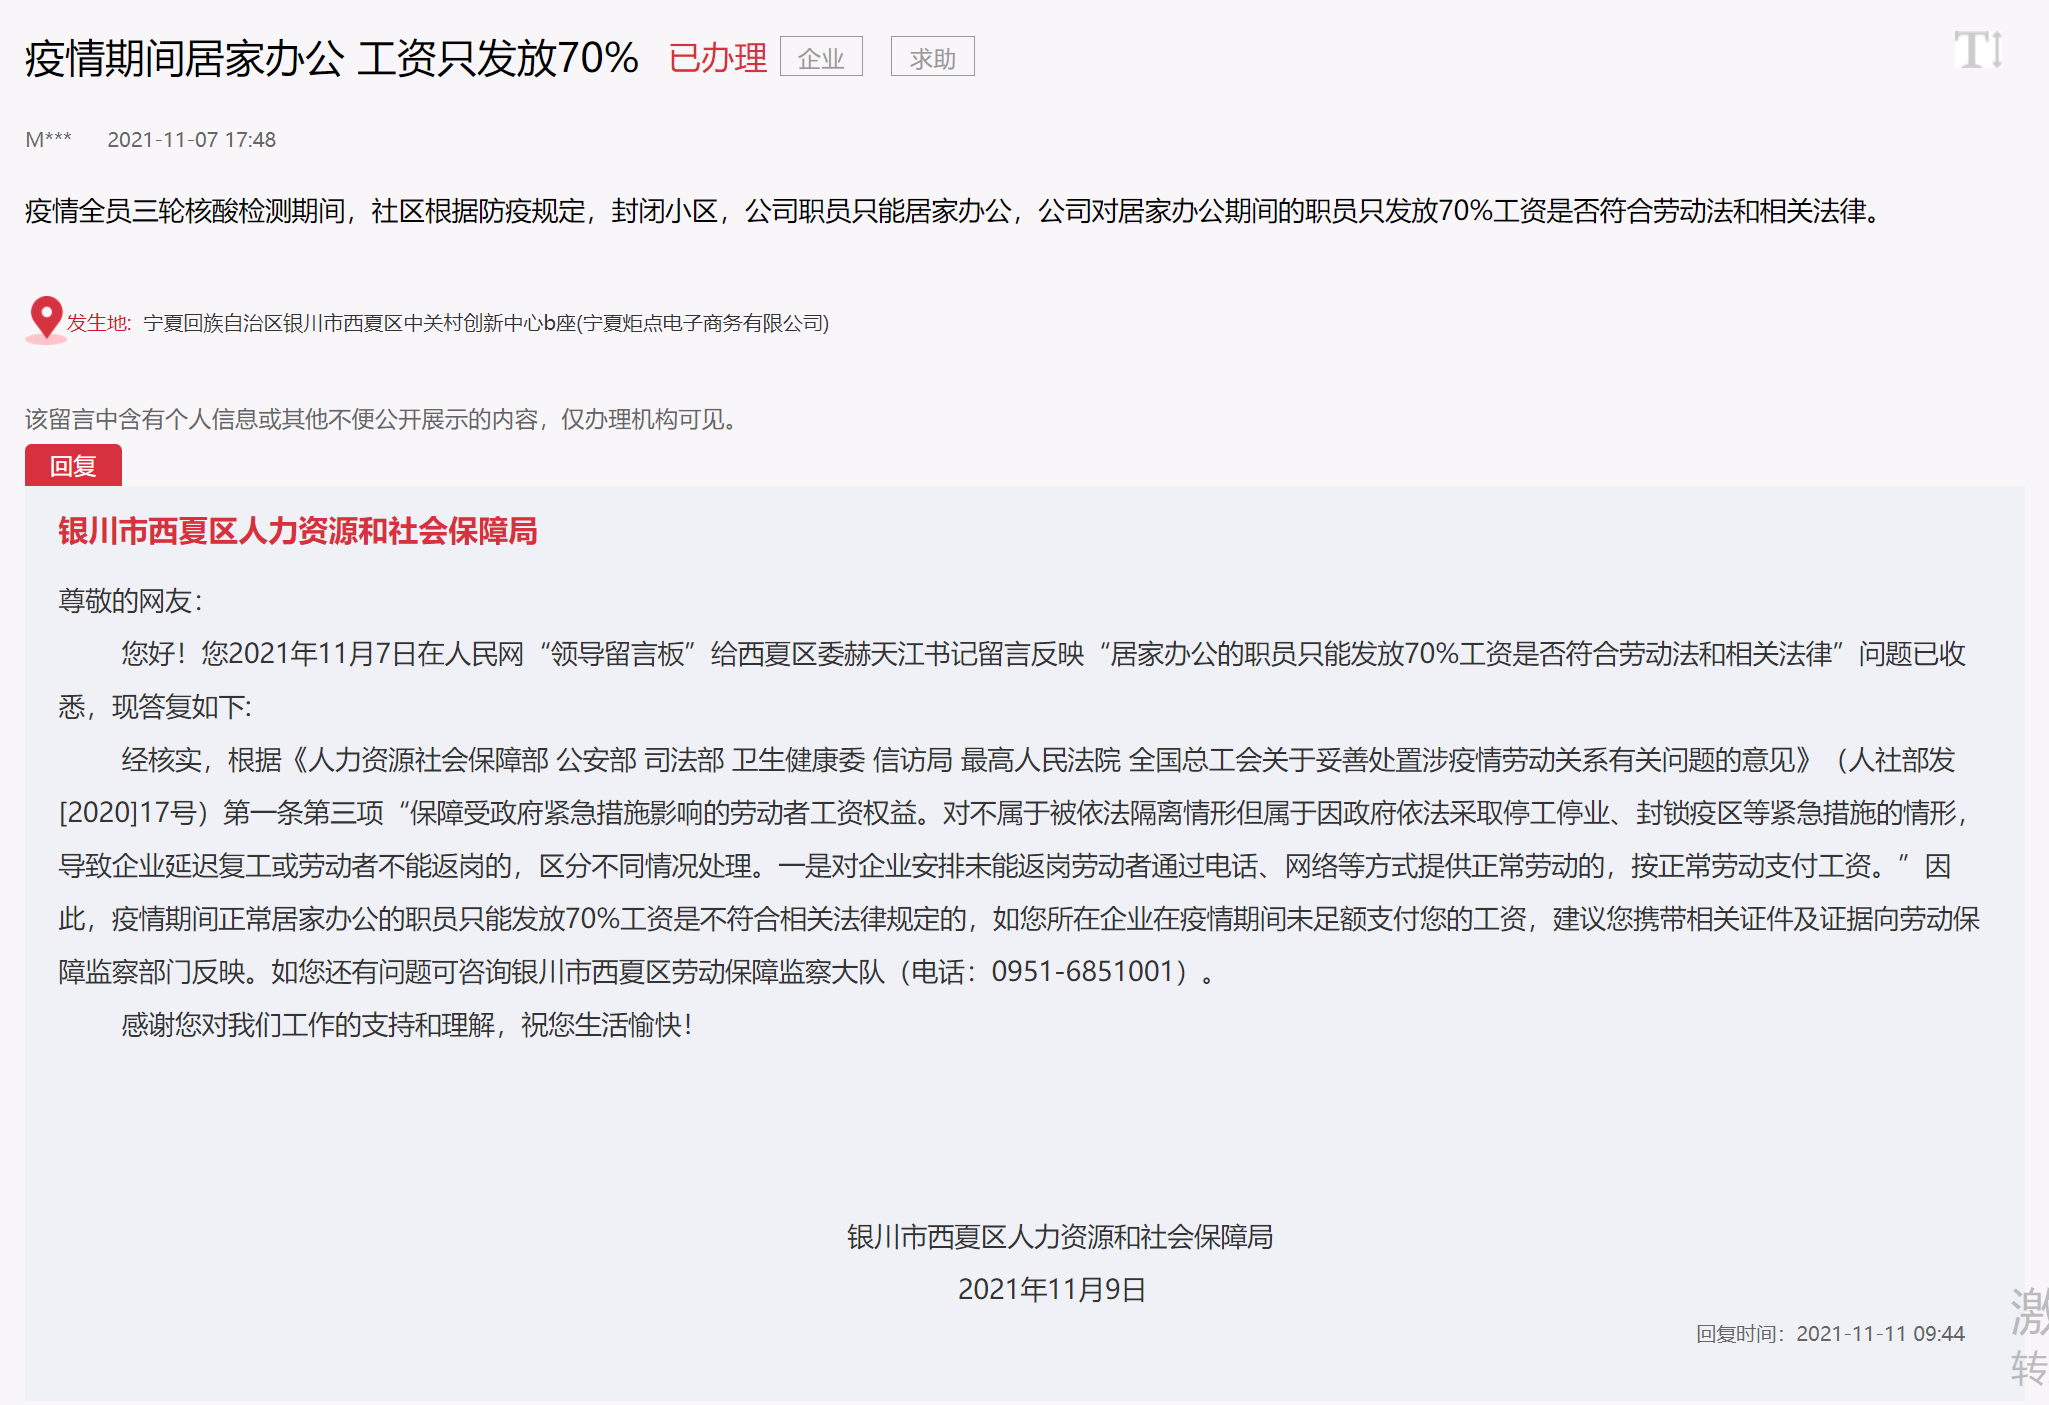Click the centered signature 银川市西夏区人力资源和社会保障局

coord(1059,1237)
